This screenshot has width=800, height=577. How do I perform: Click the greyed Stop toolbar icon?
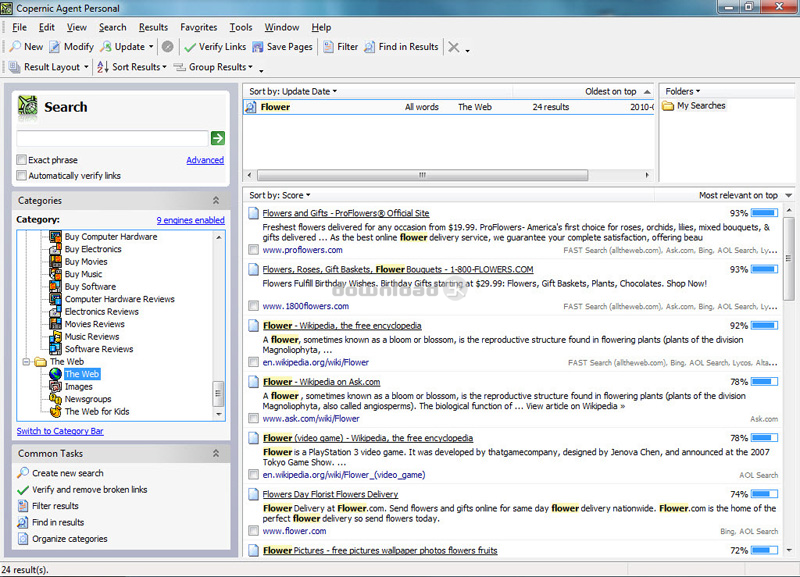[x=167, y=47]
